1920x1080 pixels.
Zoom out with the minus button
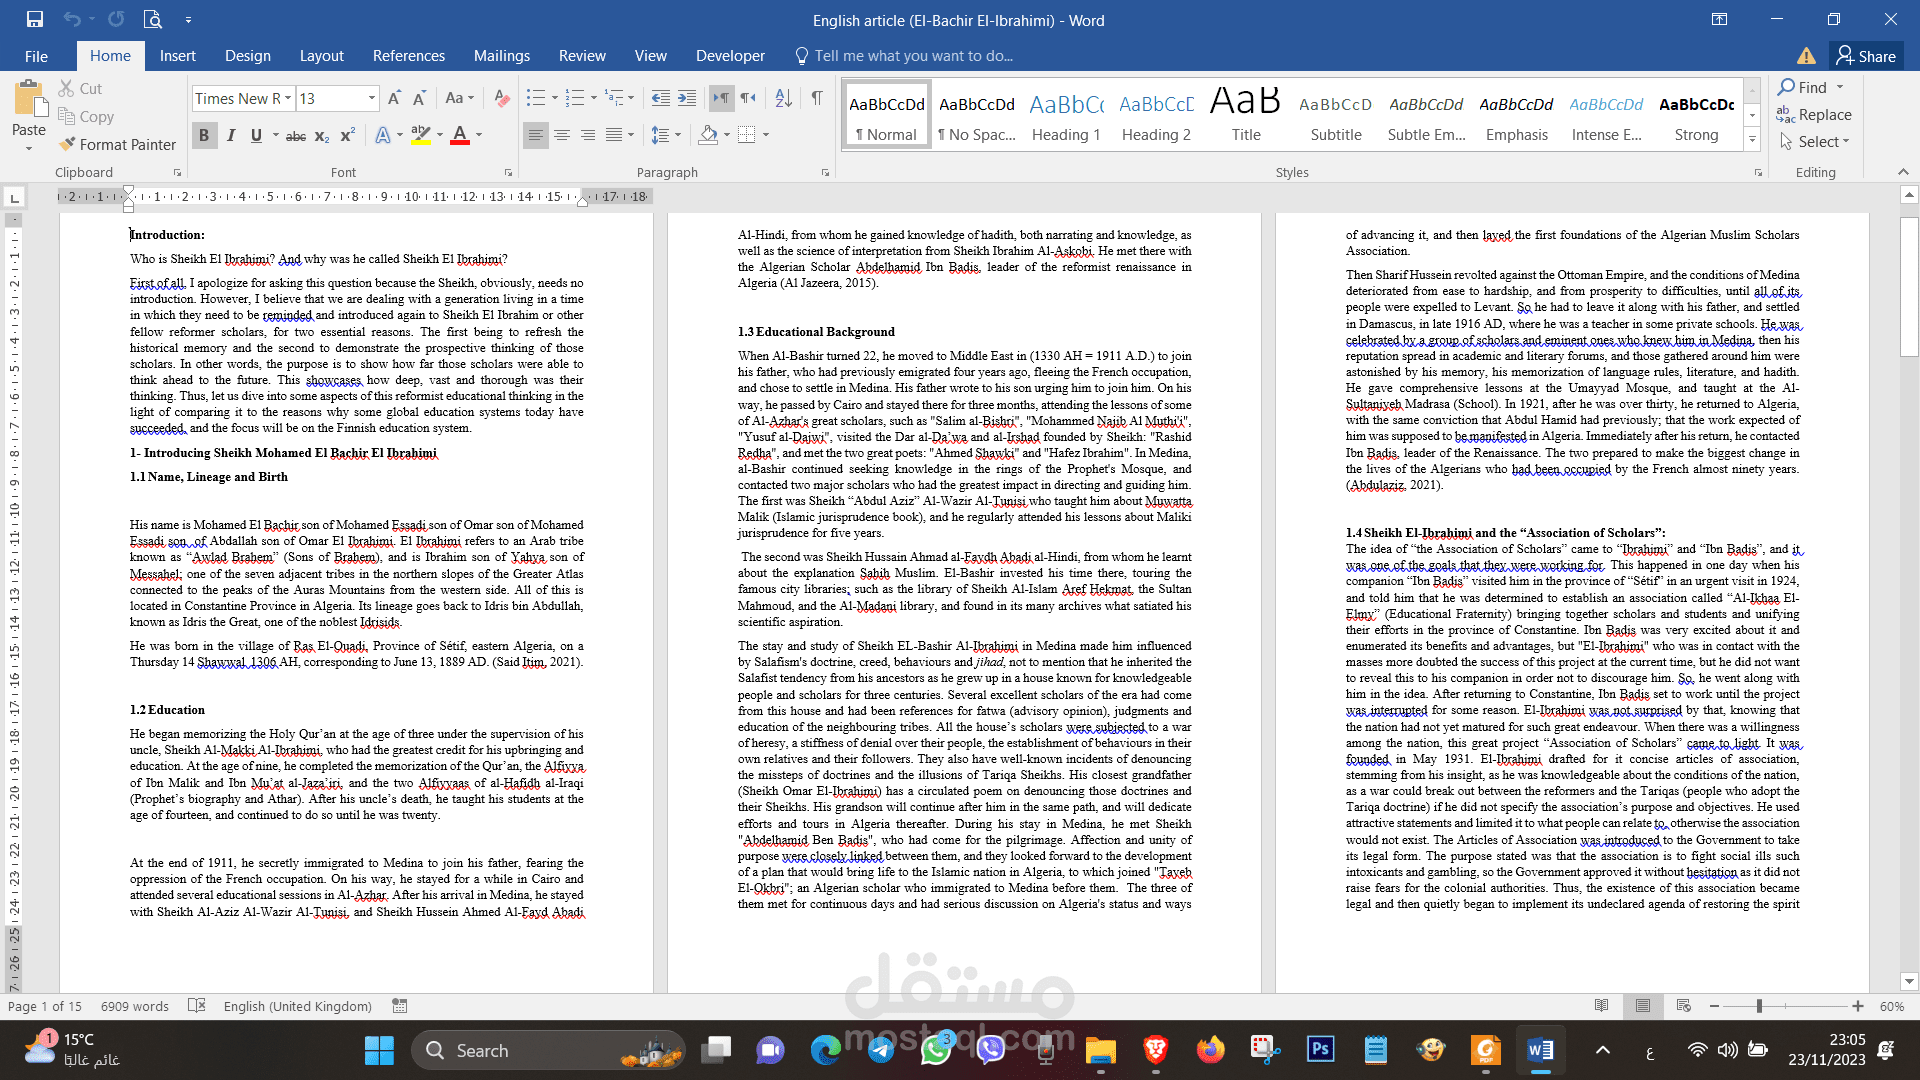(x=1715, y=1006)
